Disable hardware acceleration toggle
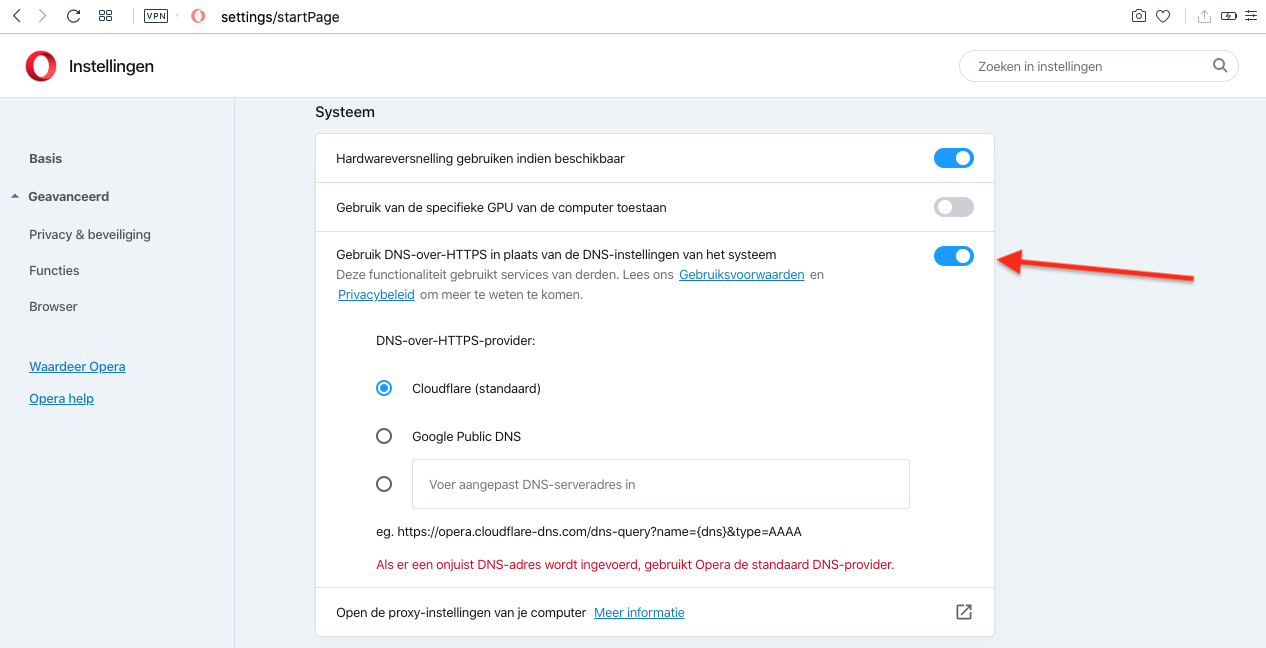 click(x=953, y=158)
